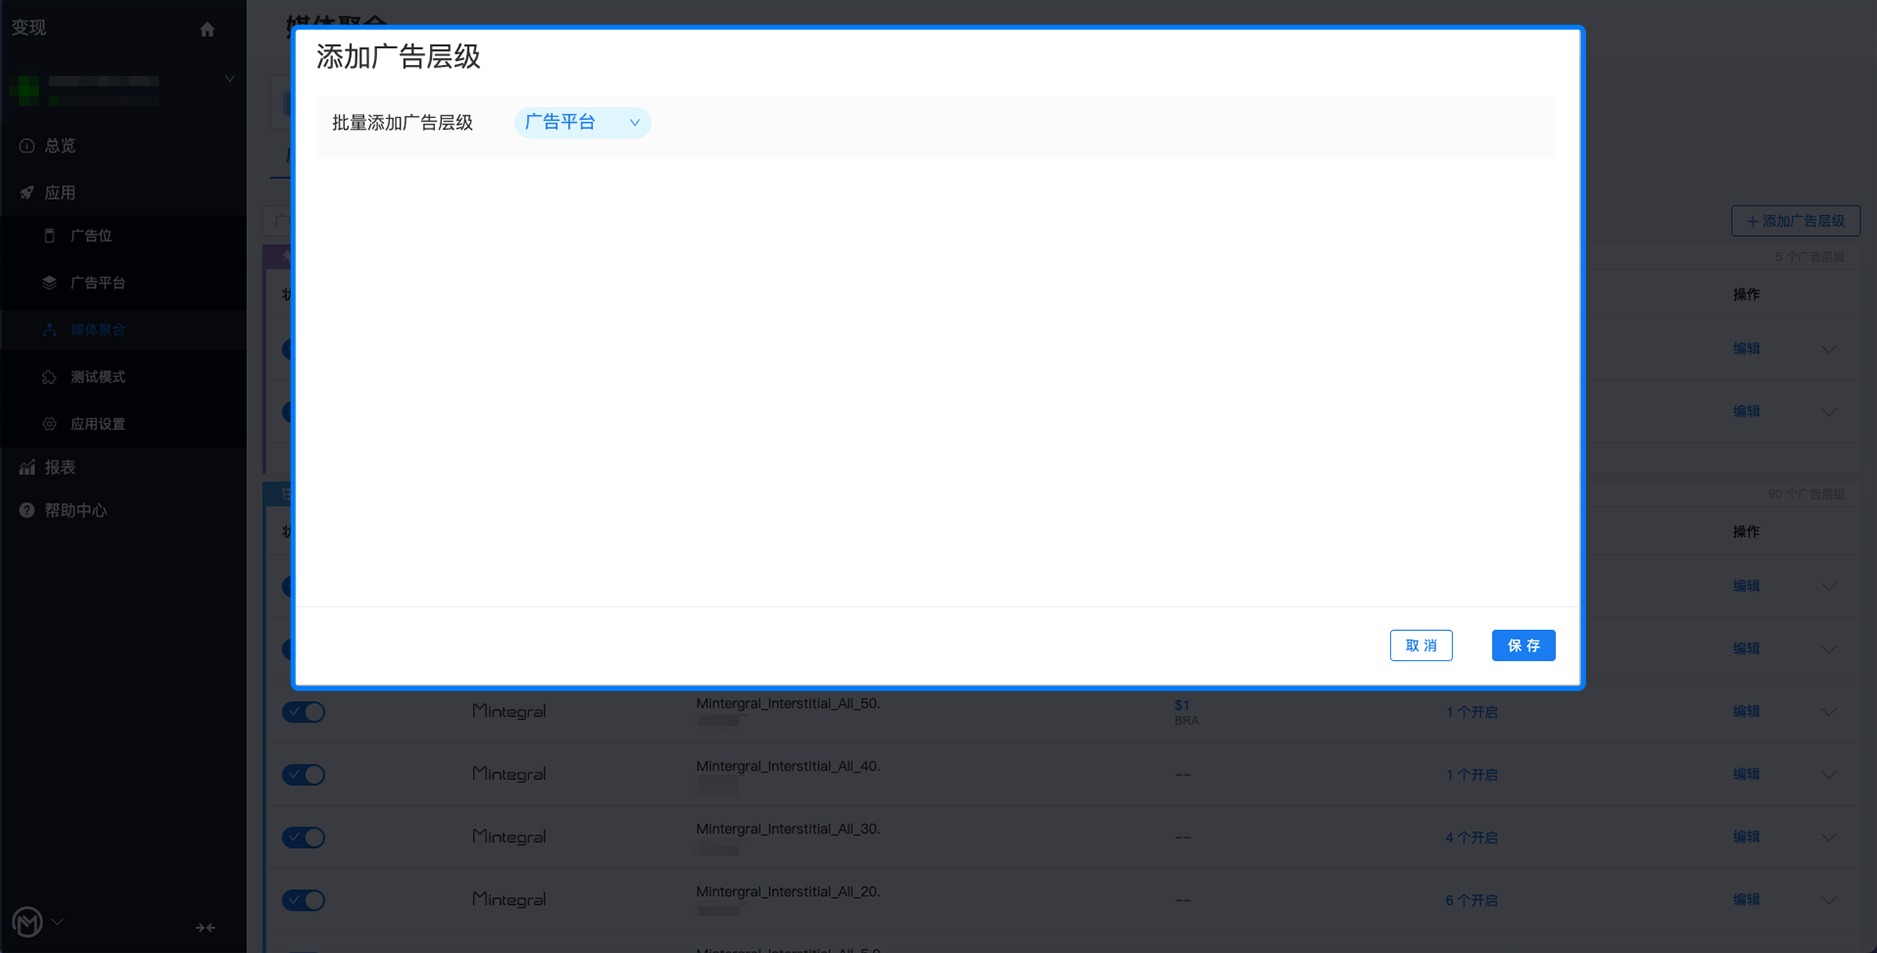Click 编辑 in the Interstitial_All_40 row
Viewport: 1877px width, 953px height.
pos(1746,774)
